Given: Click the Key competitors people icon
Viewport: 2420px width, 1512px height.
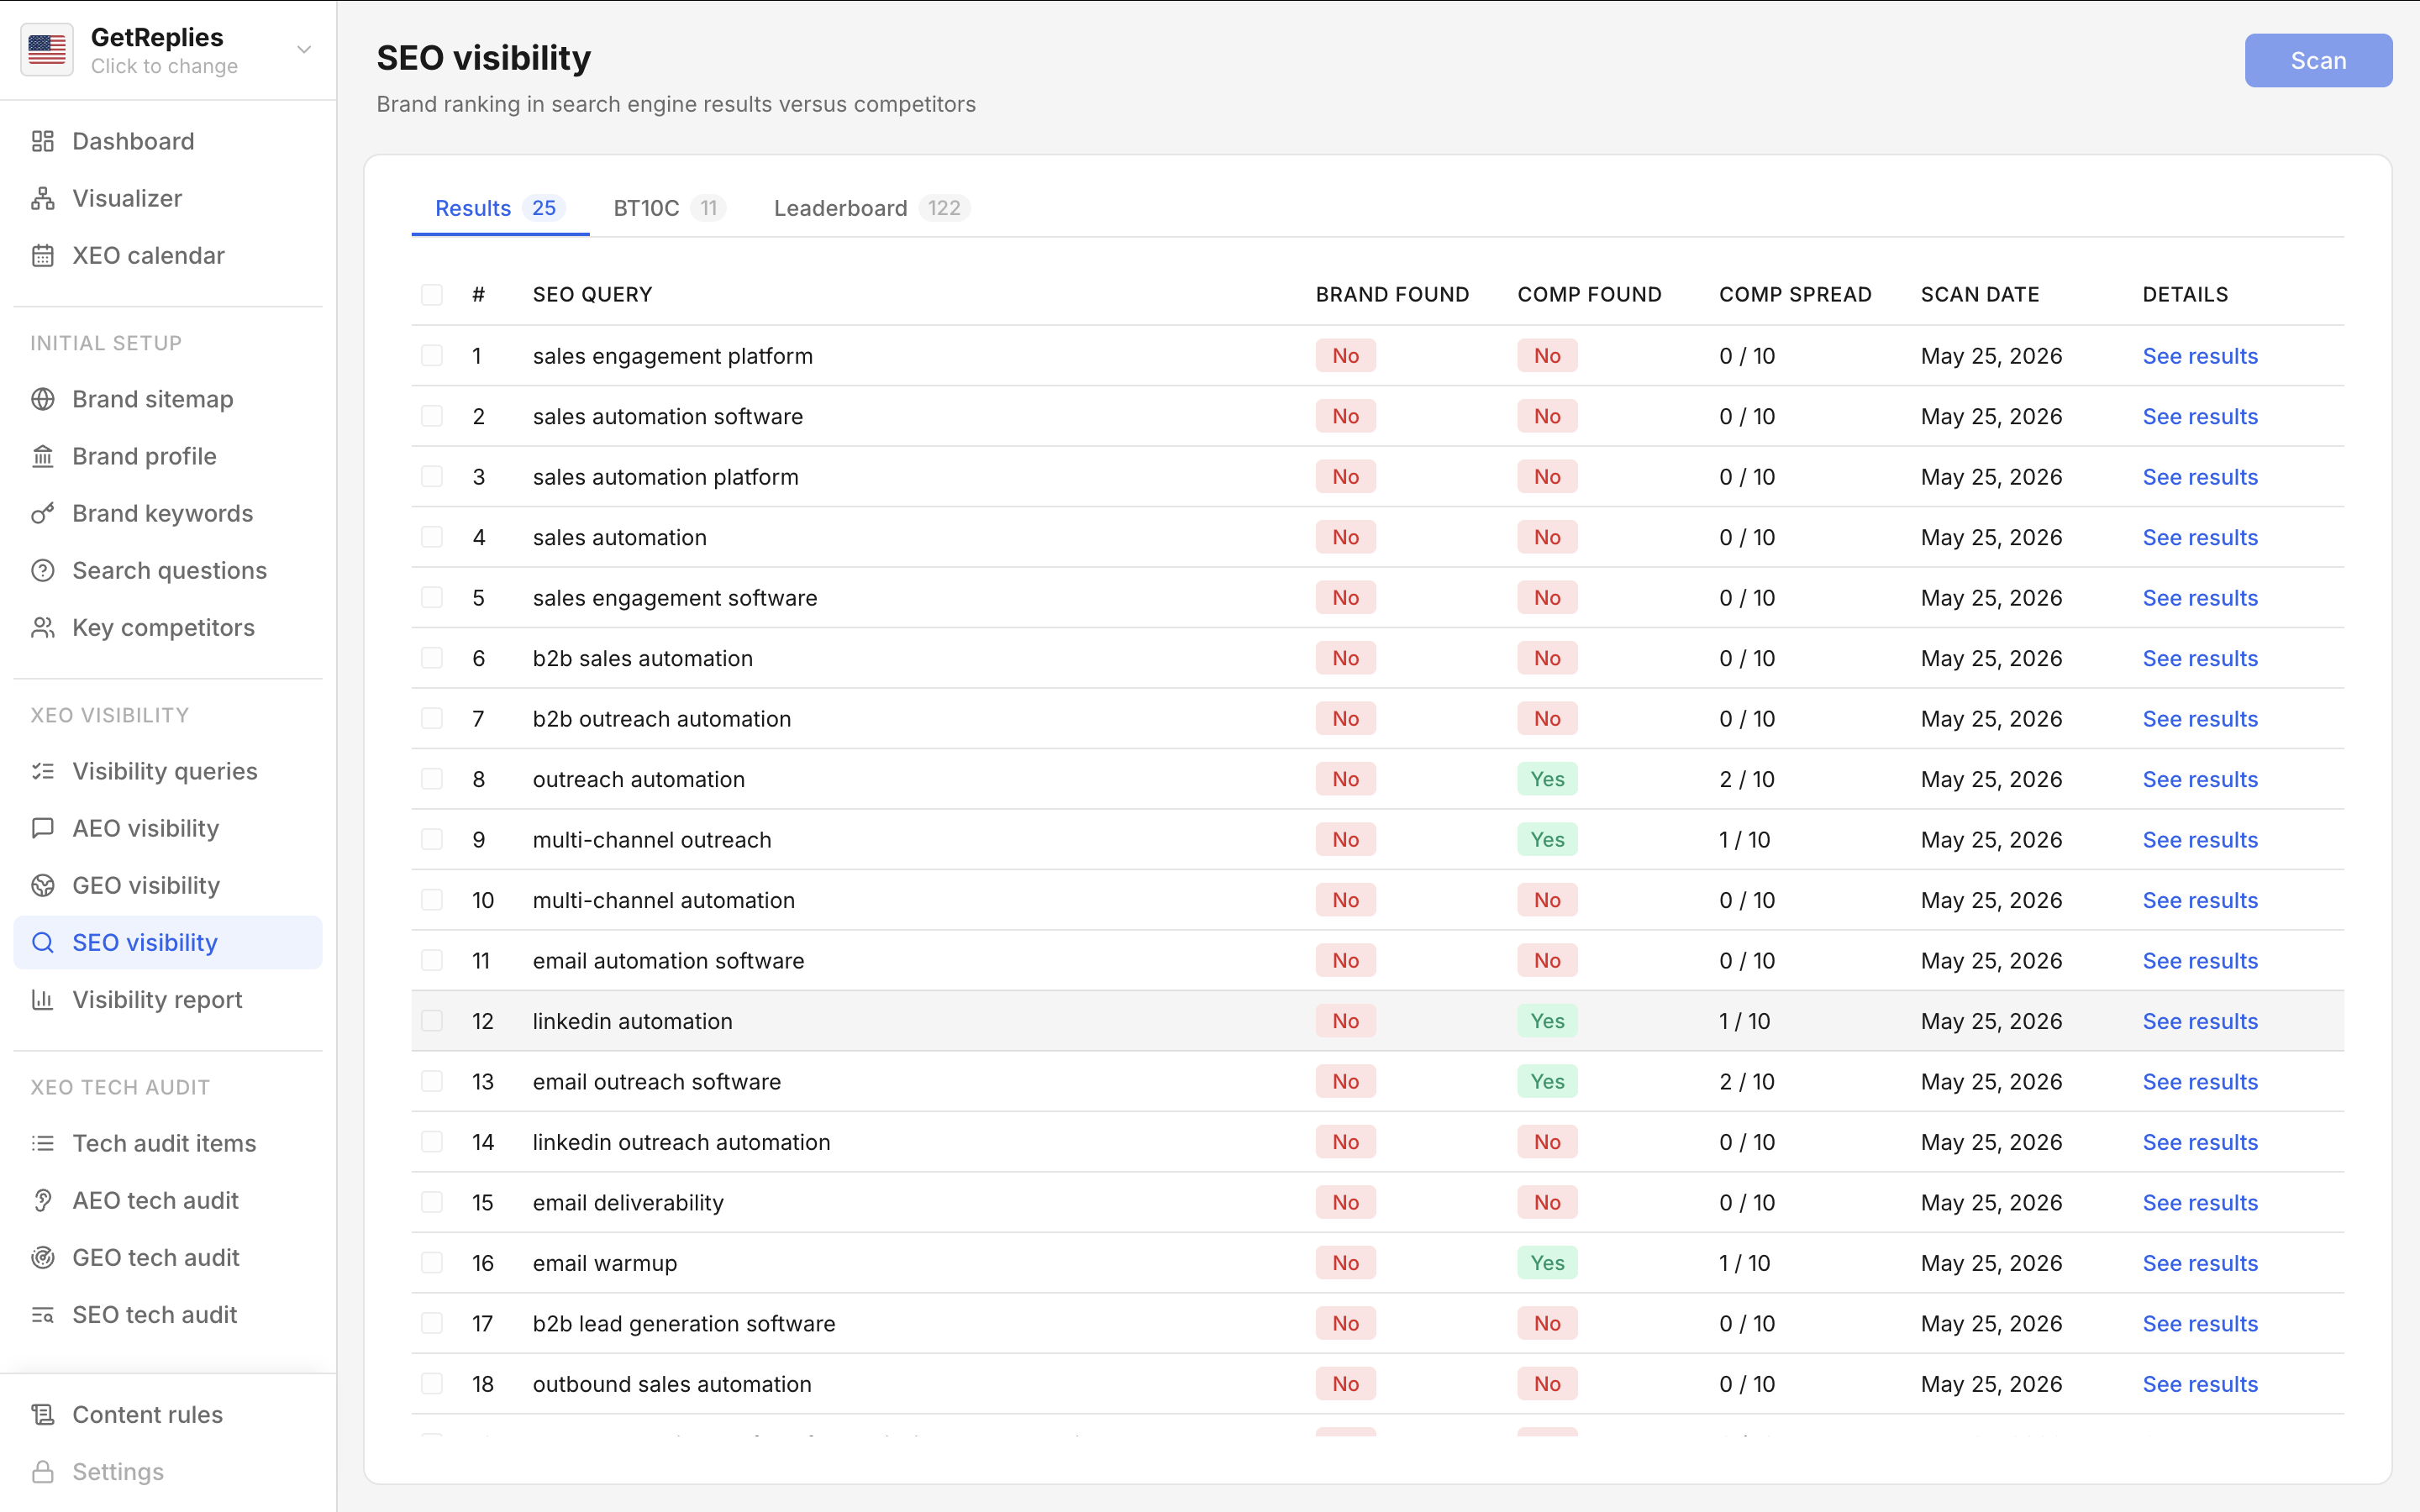Looking at the screenshot, I should [43, 627].
